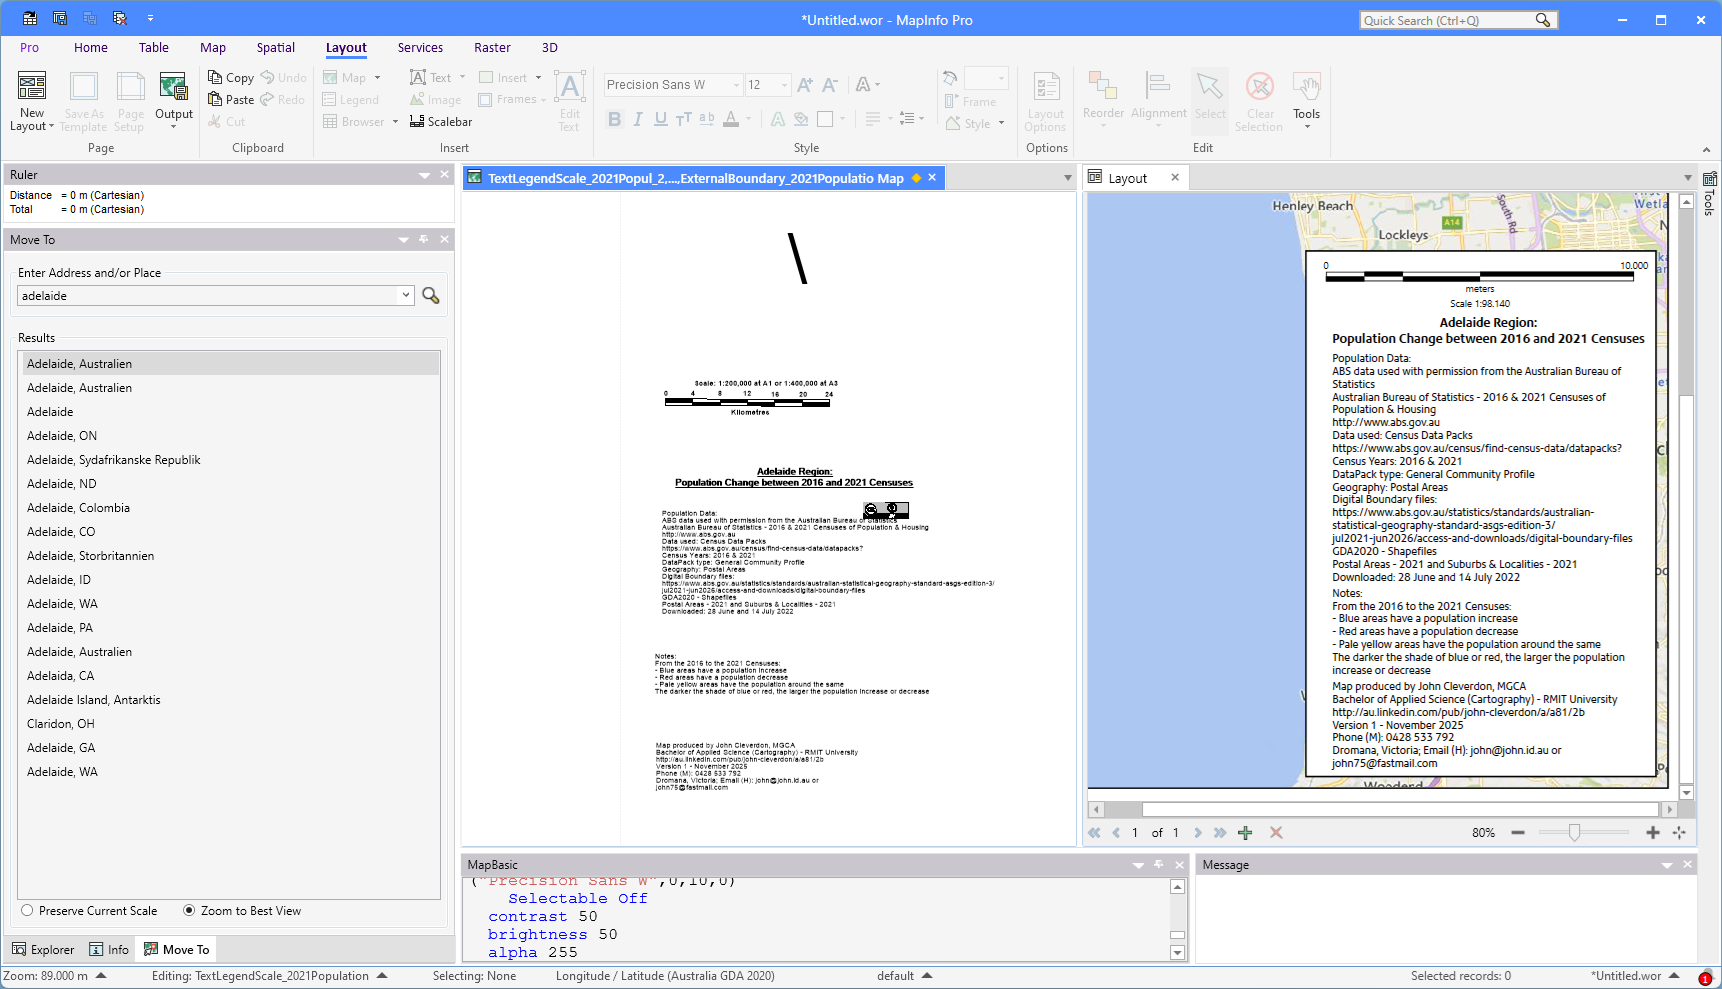Expand the address entry dropdown
Screen dimensions: 1722x989
(x=405, y=296)
